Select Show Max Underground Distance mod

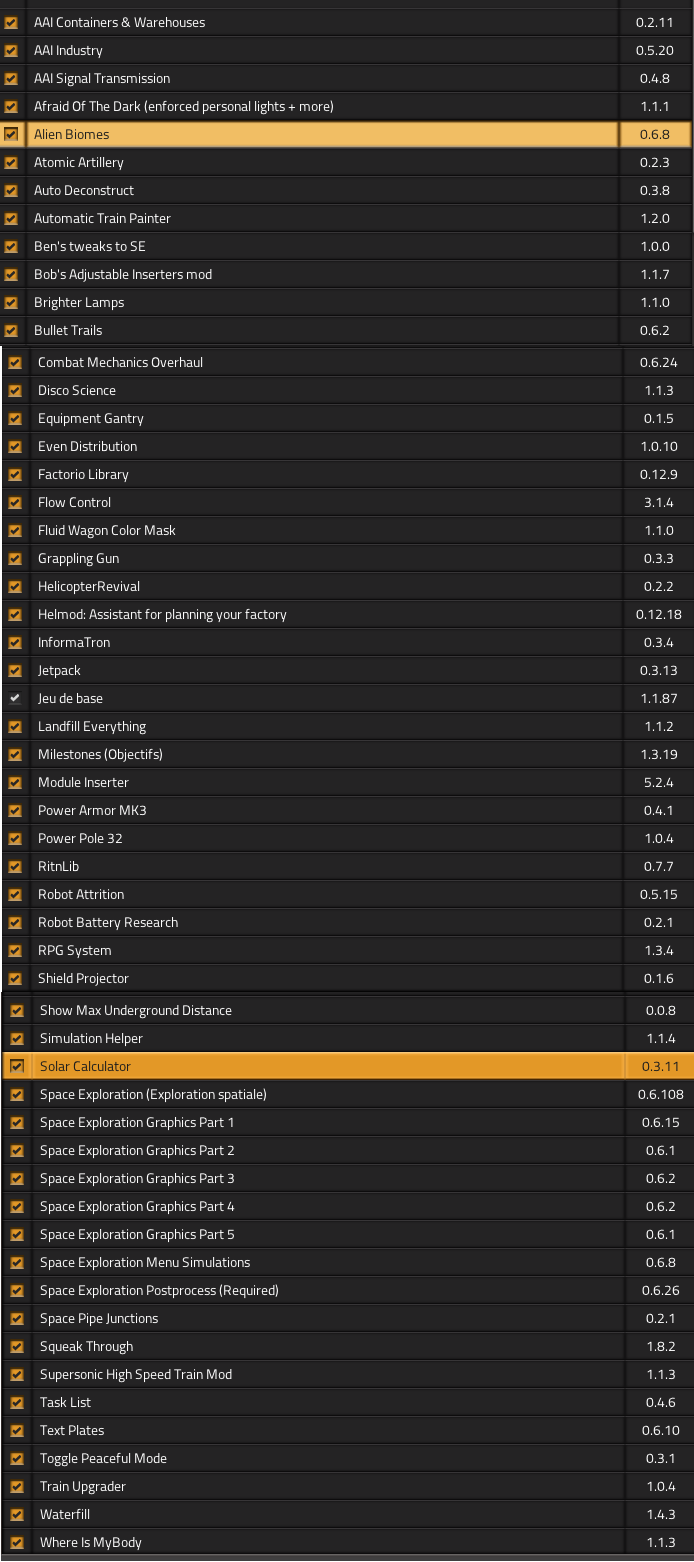coord(328,1010)
